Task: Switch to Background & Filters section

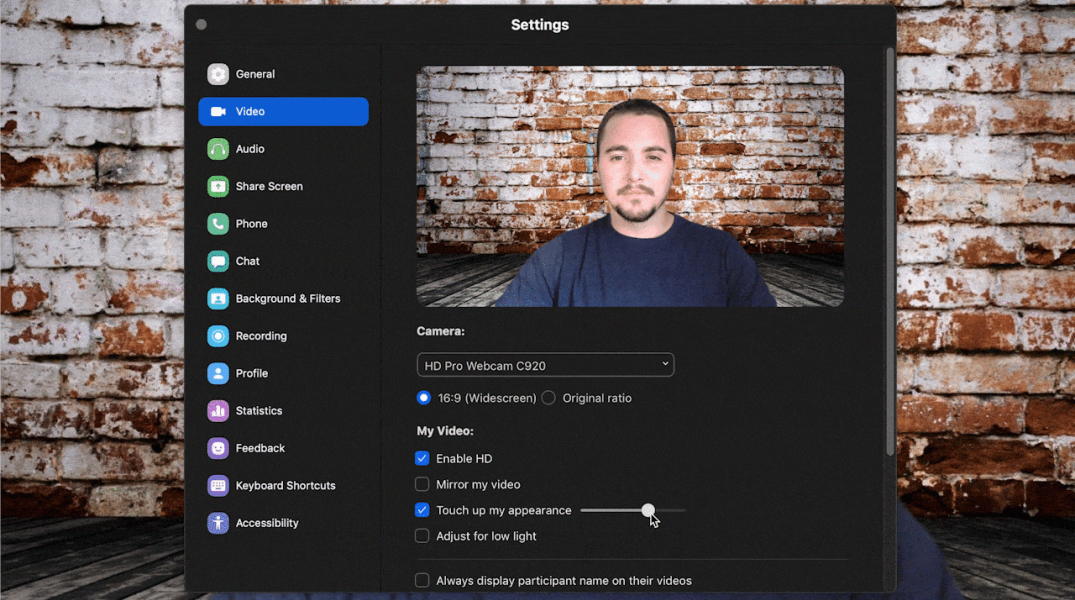Action: point(287,299)
